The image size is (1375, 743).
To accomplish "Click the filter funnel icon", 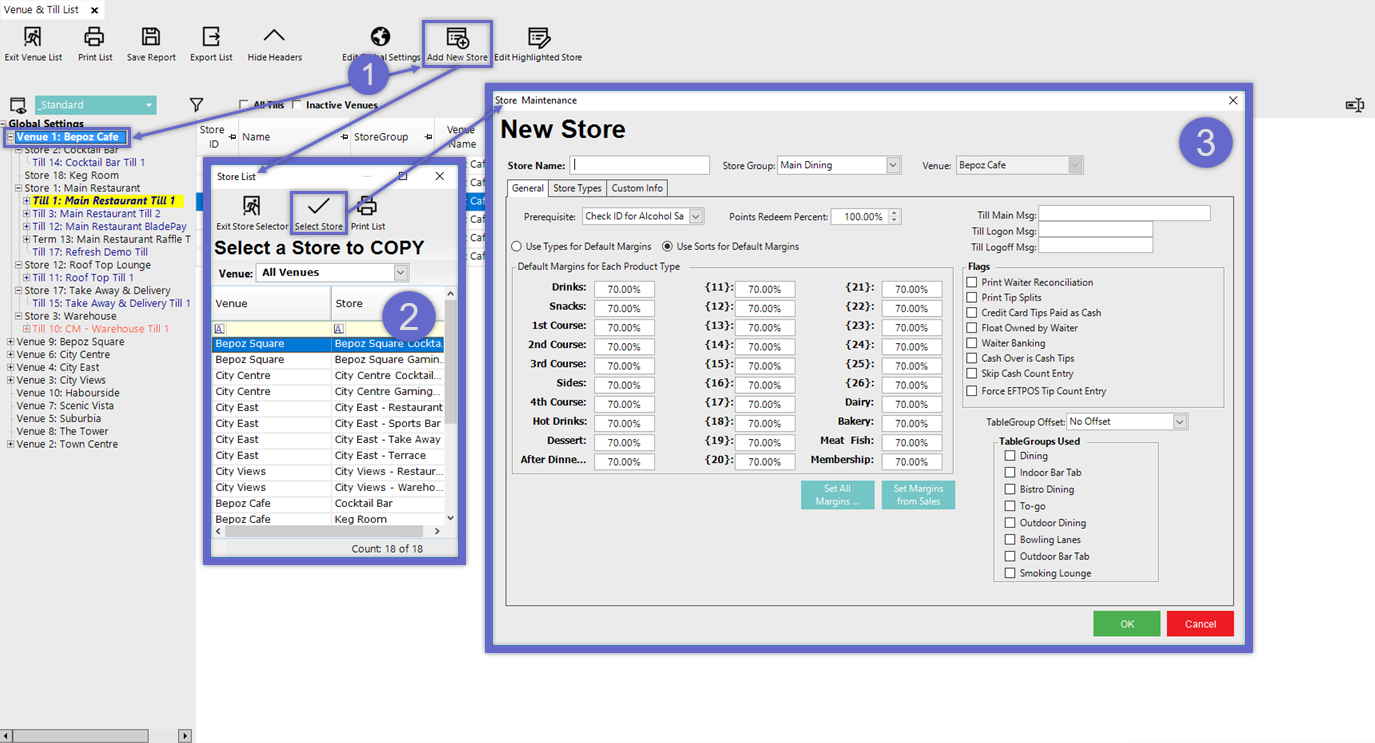I will tap(197, 105).
